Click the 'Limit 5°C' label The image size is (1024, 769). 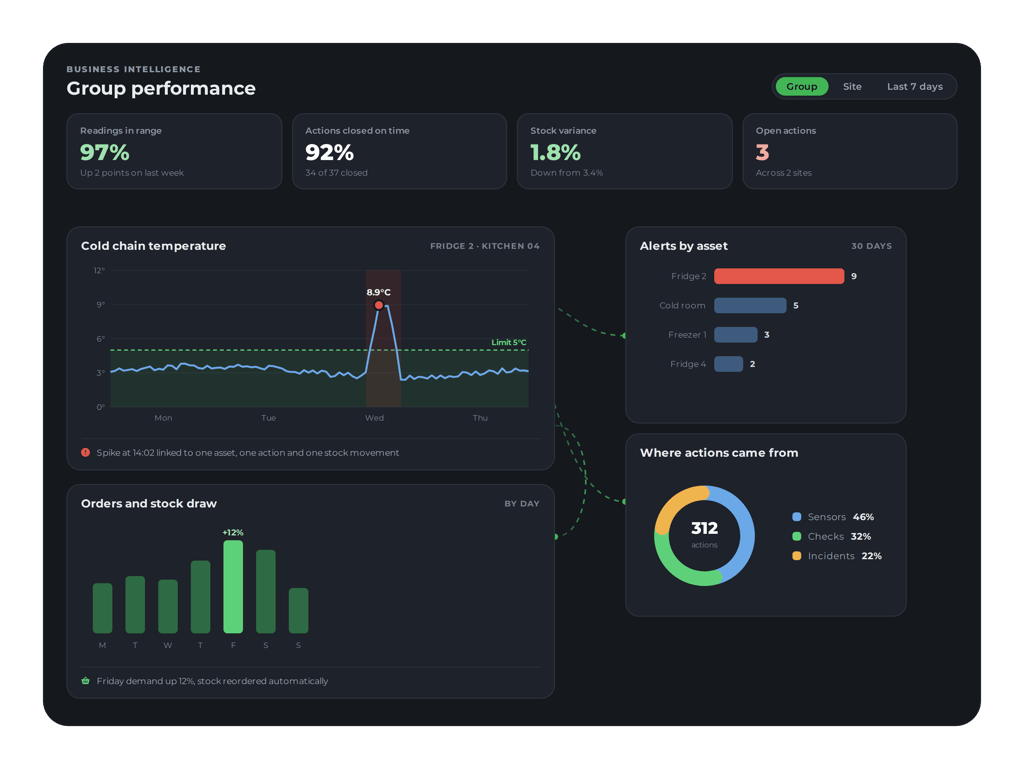(509, 342)
